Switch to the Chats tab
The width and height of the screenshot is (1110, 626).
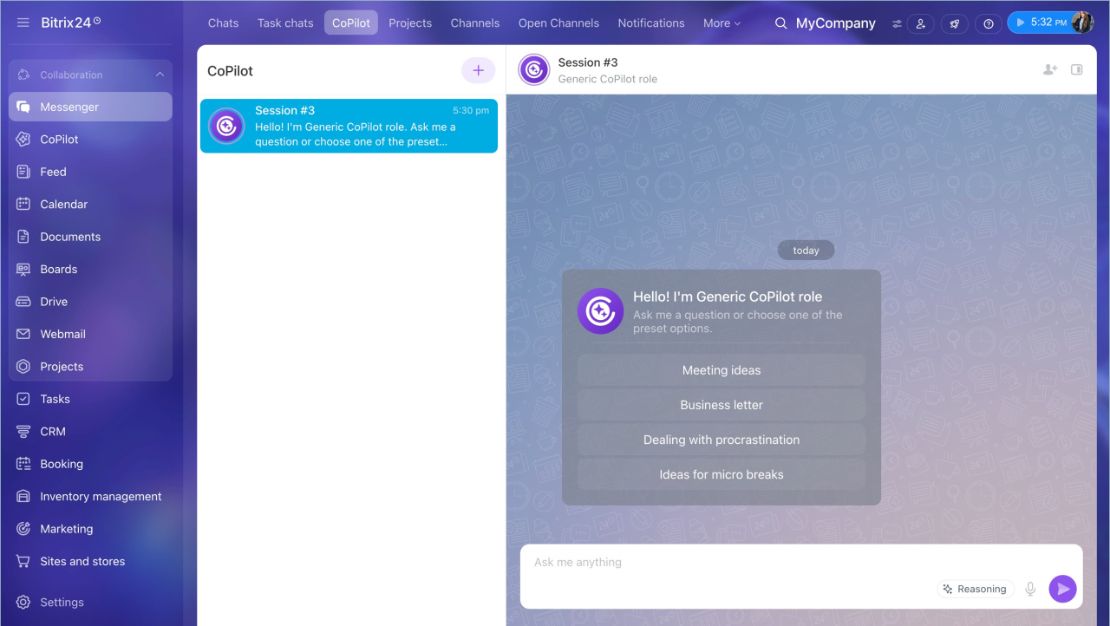click(x=223, y=23)
